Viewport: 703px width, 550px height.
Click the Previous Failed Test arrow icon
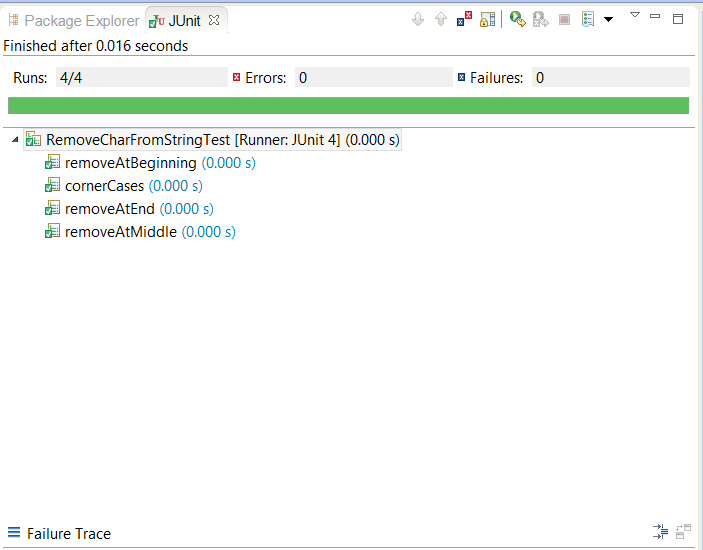[441, 19]
